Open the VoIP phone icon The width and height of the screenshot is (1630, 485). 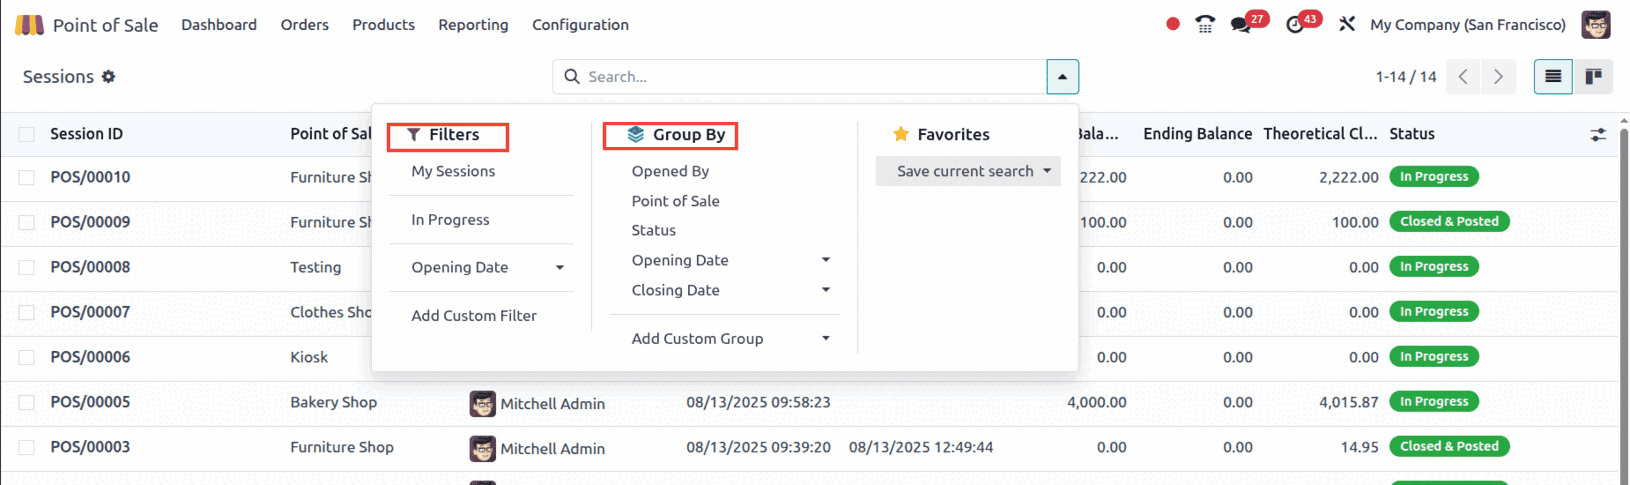pyautogui.click(x=1205, y=25)
